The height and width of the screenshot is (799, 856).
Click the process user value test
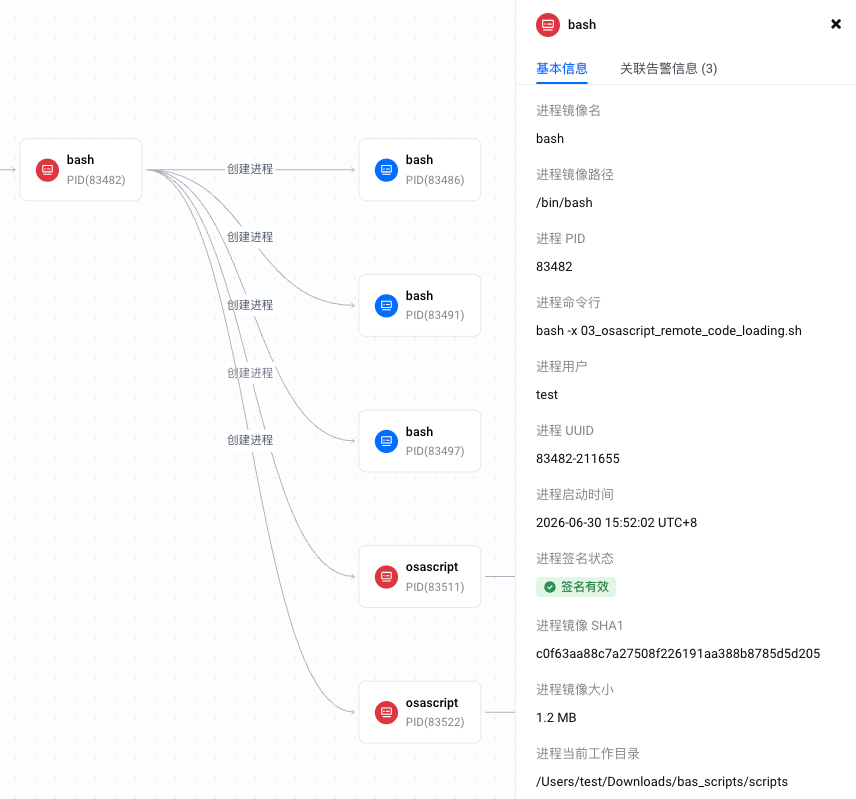click(547, 395)
